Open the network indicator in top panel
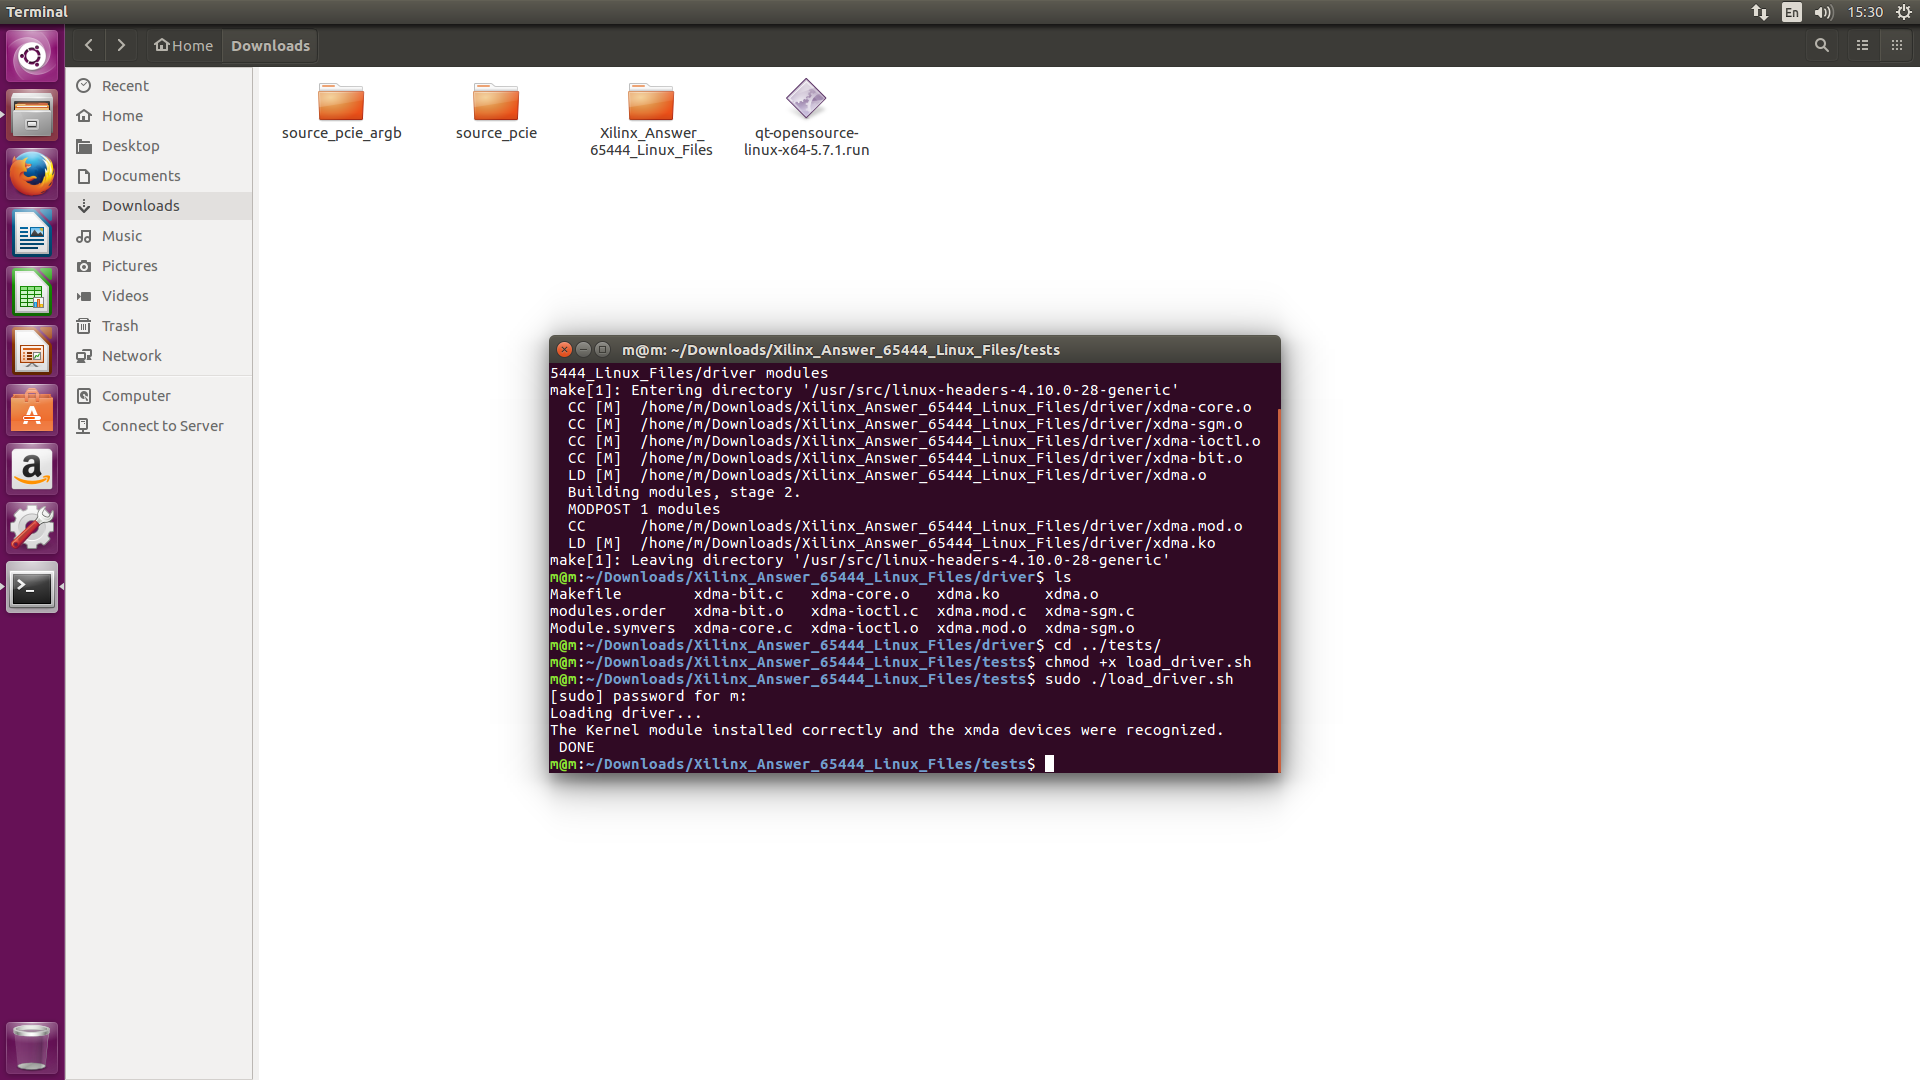 pos(1760,12)
